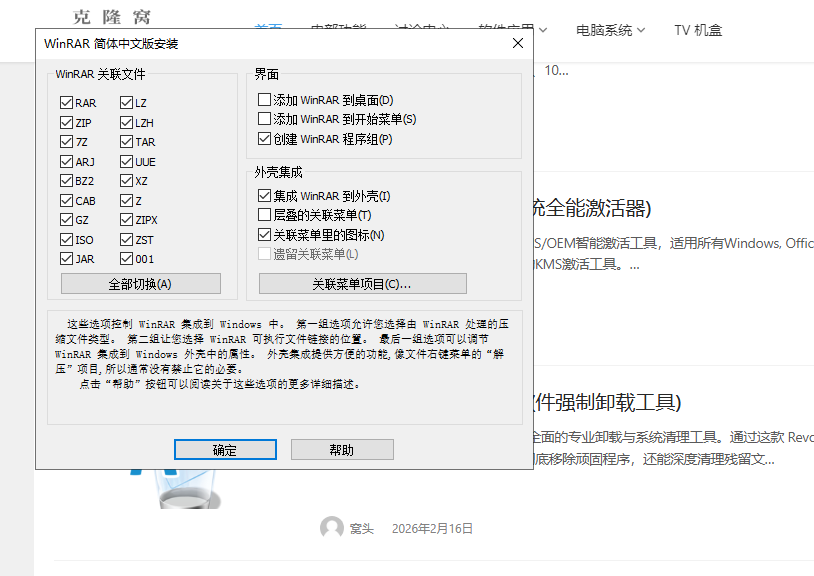Open author 窝头 profile link

361,529
